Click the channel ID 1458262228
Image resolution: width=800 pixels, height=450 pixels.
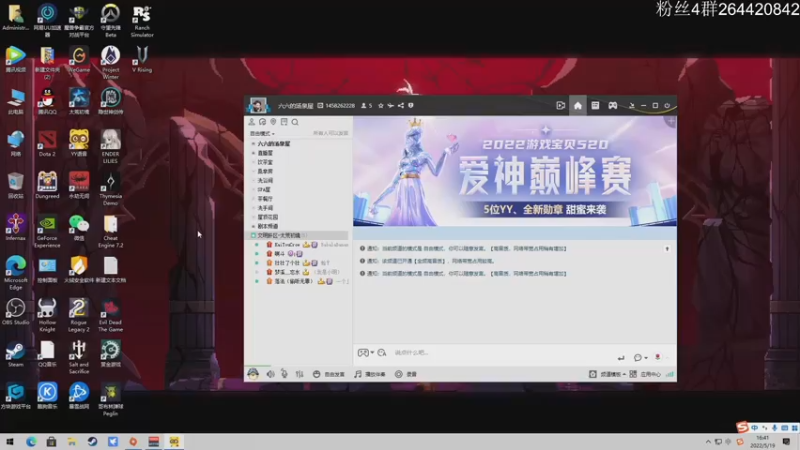coord(340,106)
